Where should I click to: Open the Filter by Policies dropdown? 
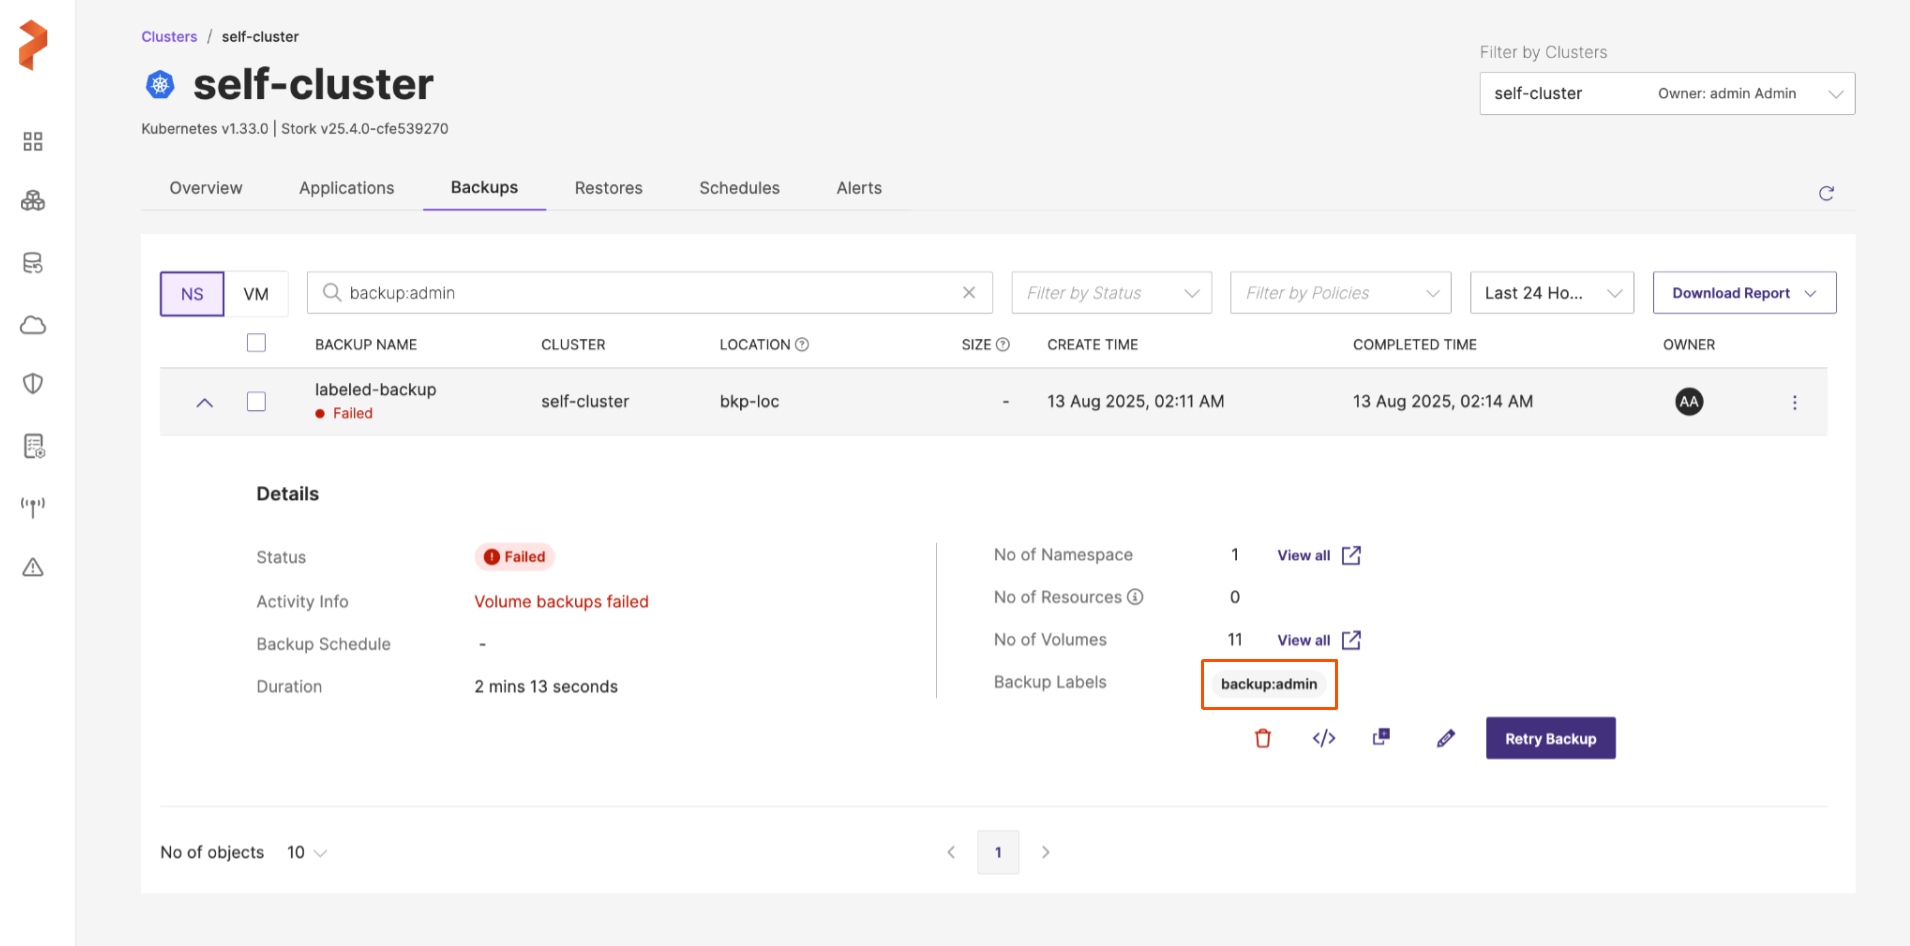point(1339,293)
